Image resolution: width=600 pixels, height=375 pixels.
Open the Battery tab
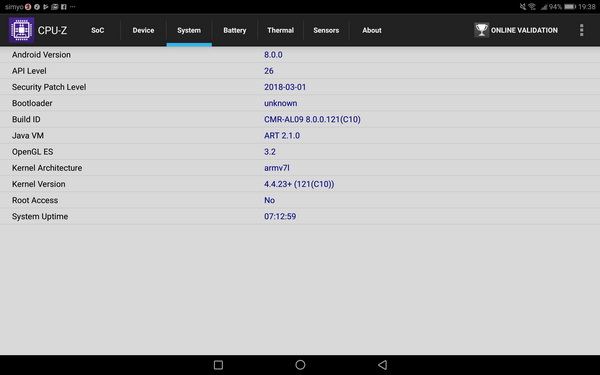tap(235, 30)
